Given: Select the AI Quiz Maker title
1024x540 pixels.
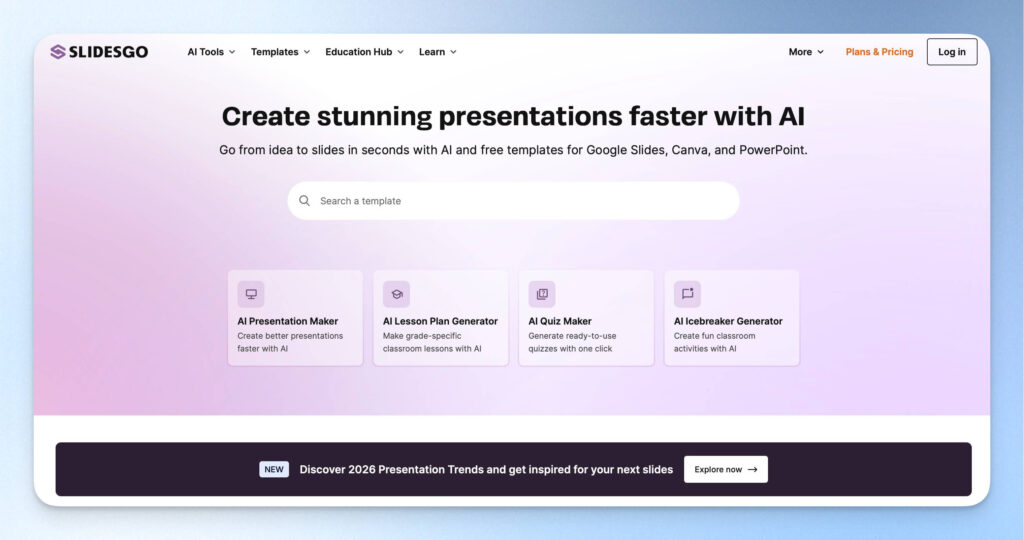Looking at the screenshot, I should [560, 321].
